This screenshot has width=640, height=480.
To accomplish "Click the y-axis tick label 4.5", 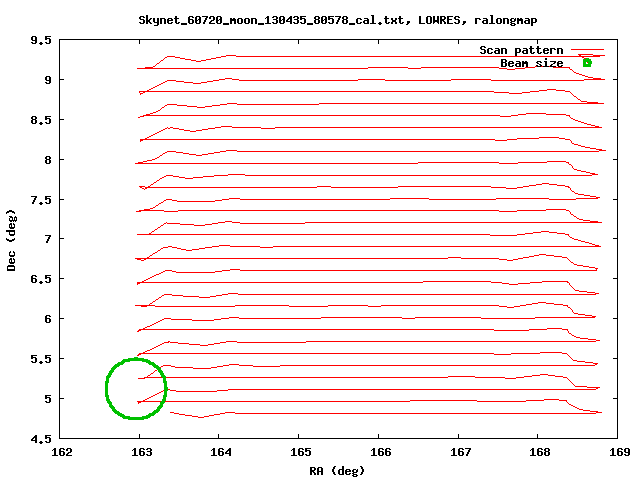I will (41, 439).
